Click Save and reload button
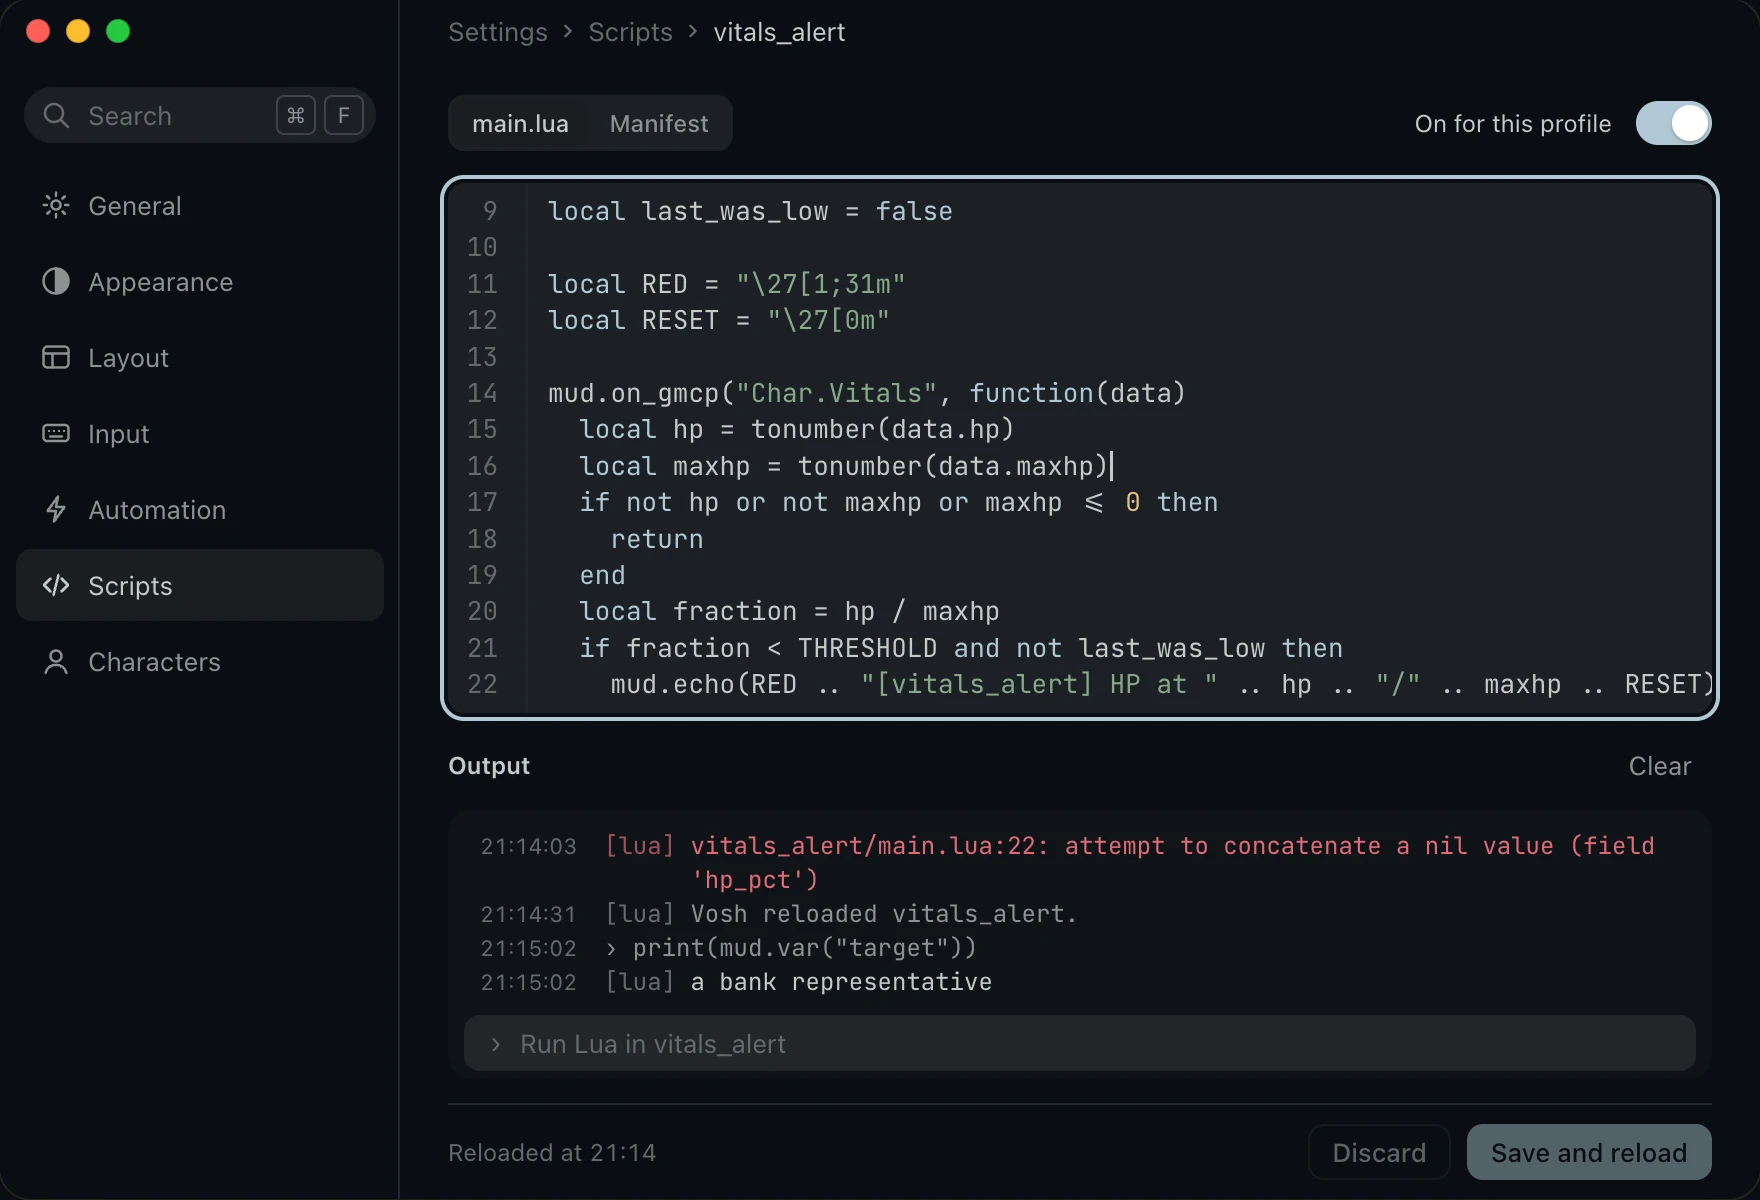1760x1200 pixels. point(1589,1153)
